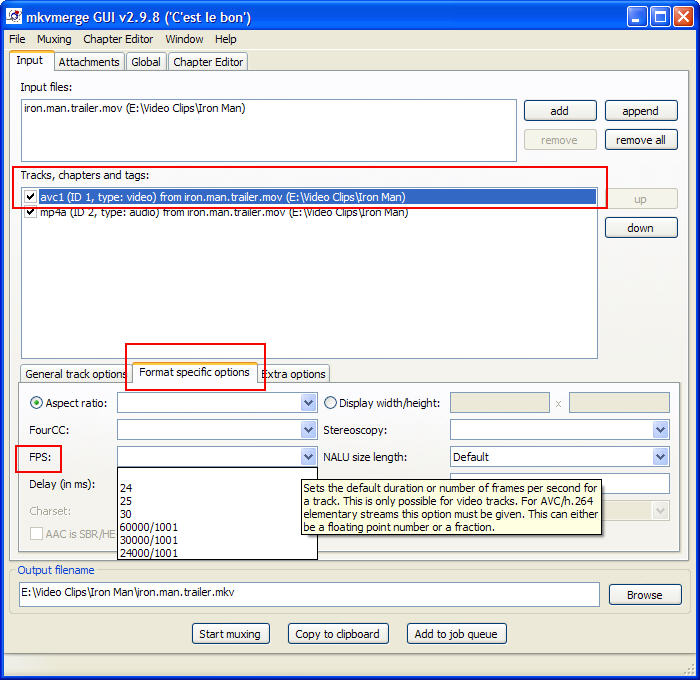Click the Browse button
The image size is (700, 680).
pos(645,595)
